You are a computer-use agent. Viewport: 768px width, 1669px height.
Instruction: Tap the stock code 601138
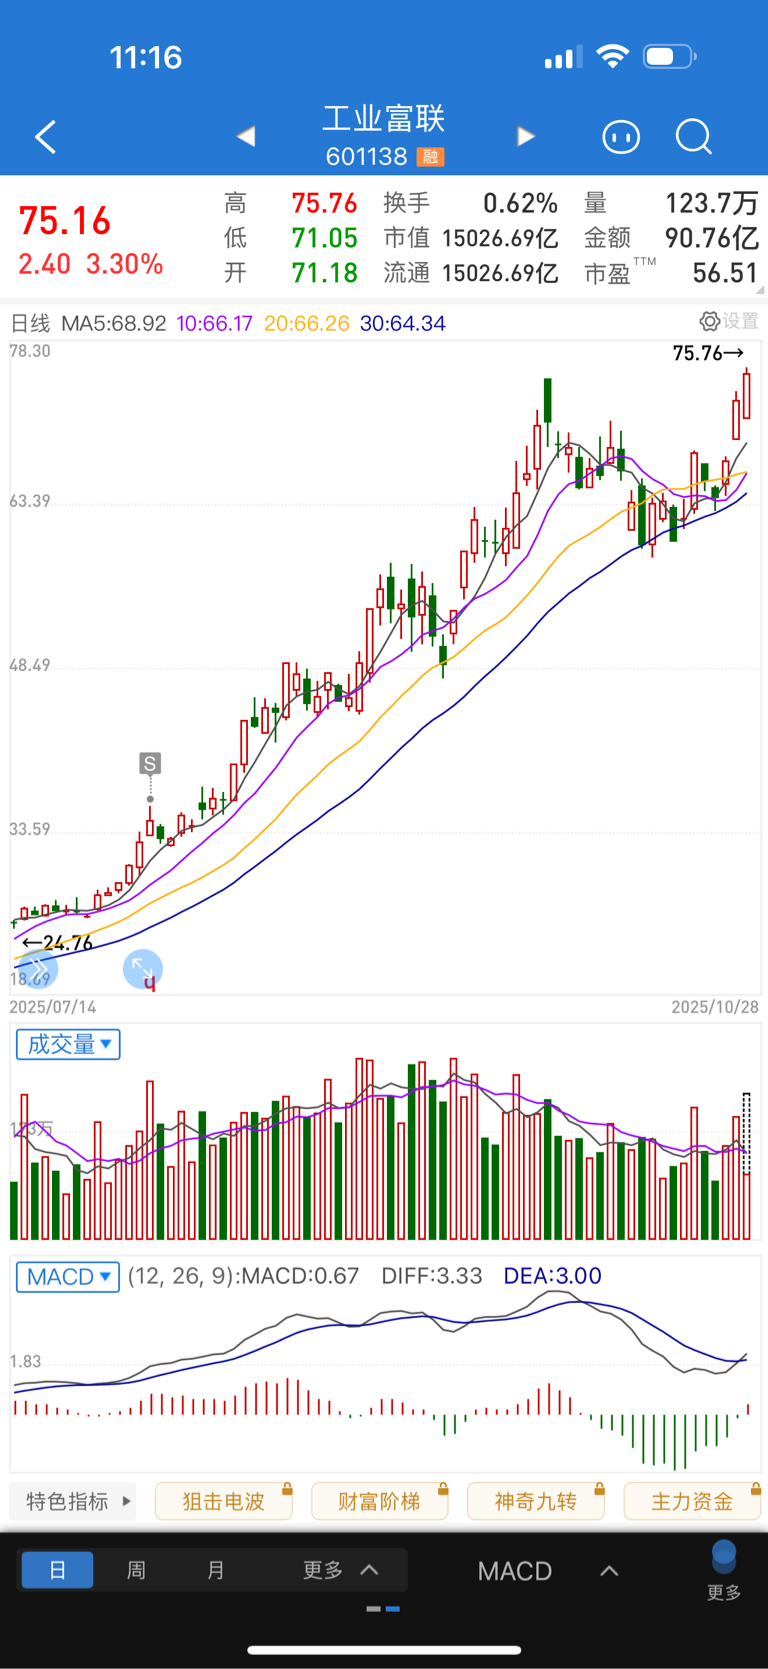point(366,157)
